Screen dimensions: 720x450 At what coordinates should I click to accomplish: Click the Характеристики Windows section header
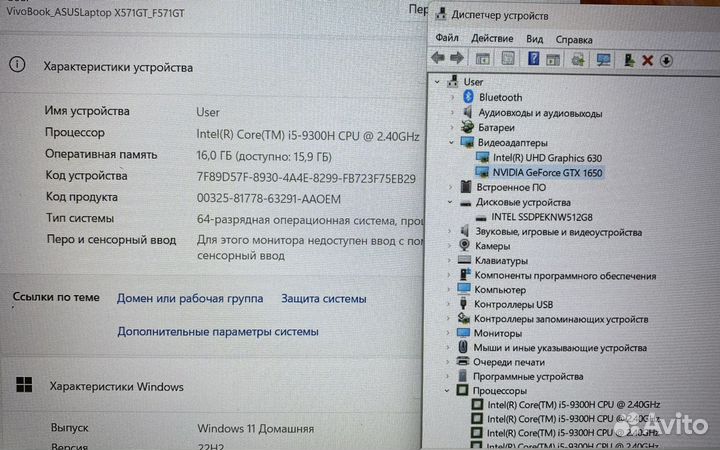[x=117, y=387]
